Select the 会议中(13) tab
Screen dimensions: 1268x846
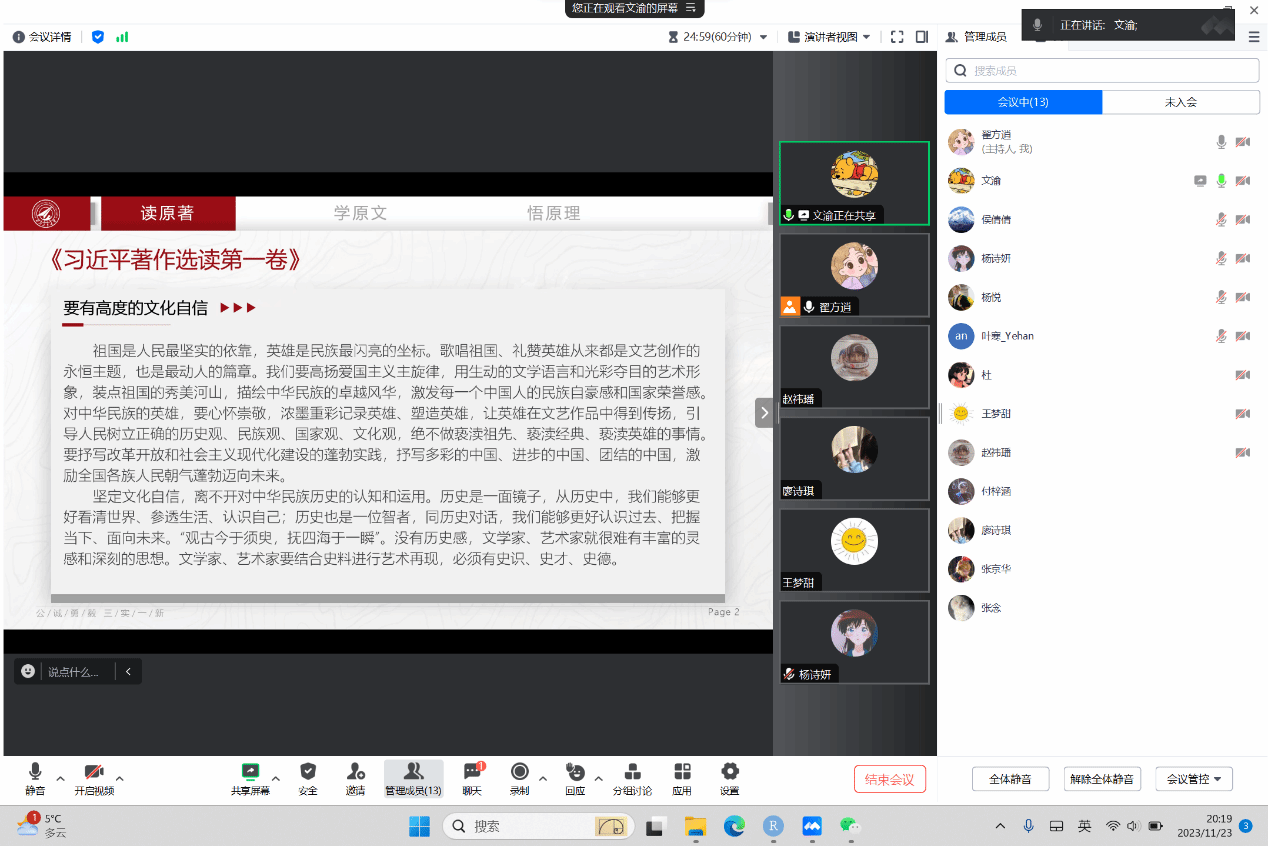point(1023,102)
